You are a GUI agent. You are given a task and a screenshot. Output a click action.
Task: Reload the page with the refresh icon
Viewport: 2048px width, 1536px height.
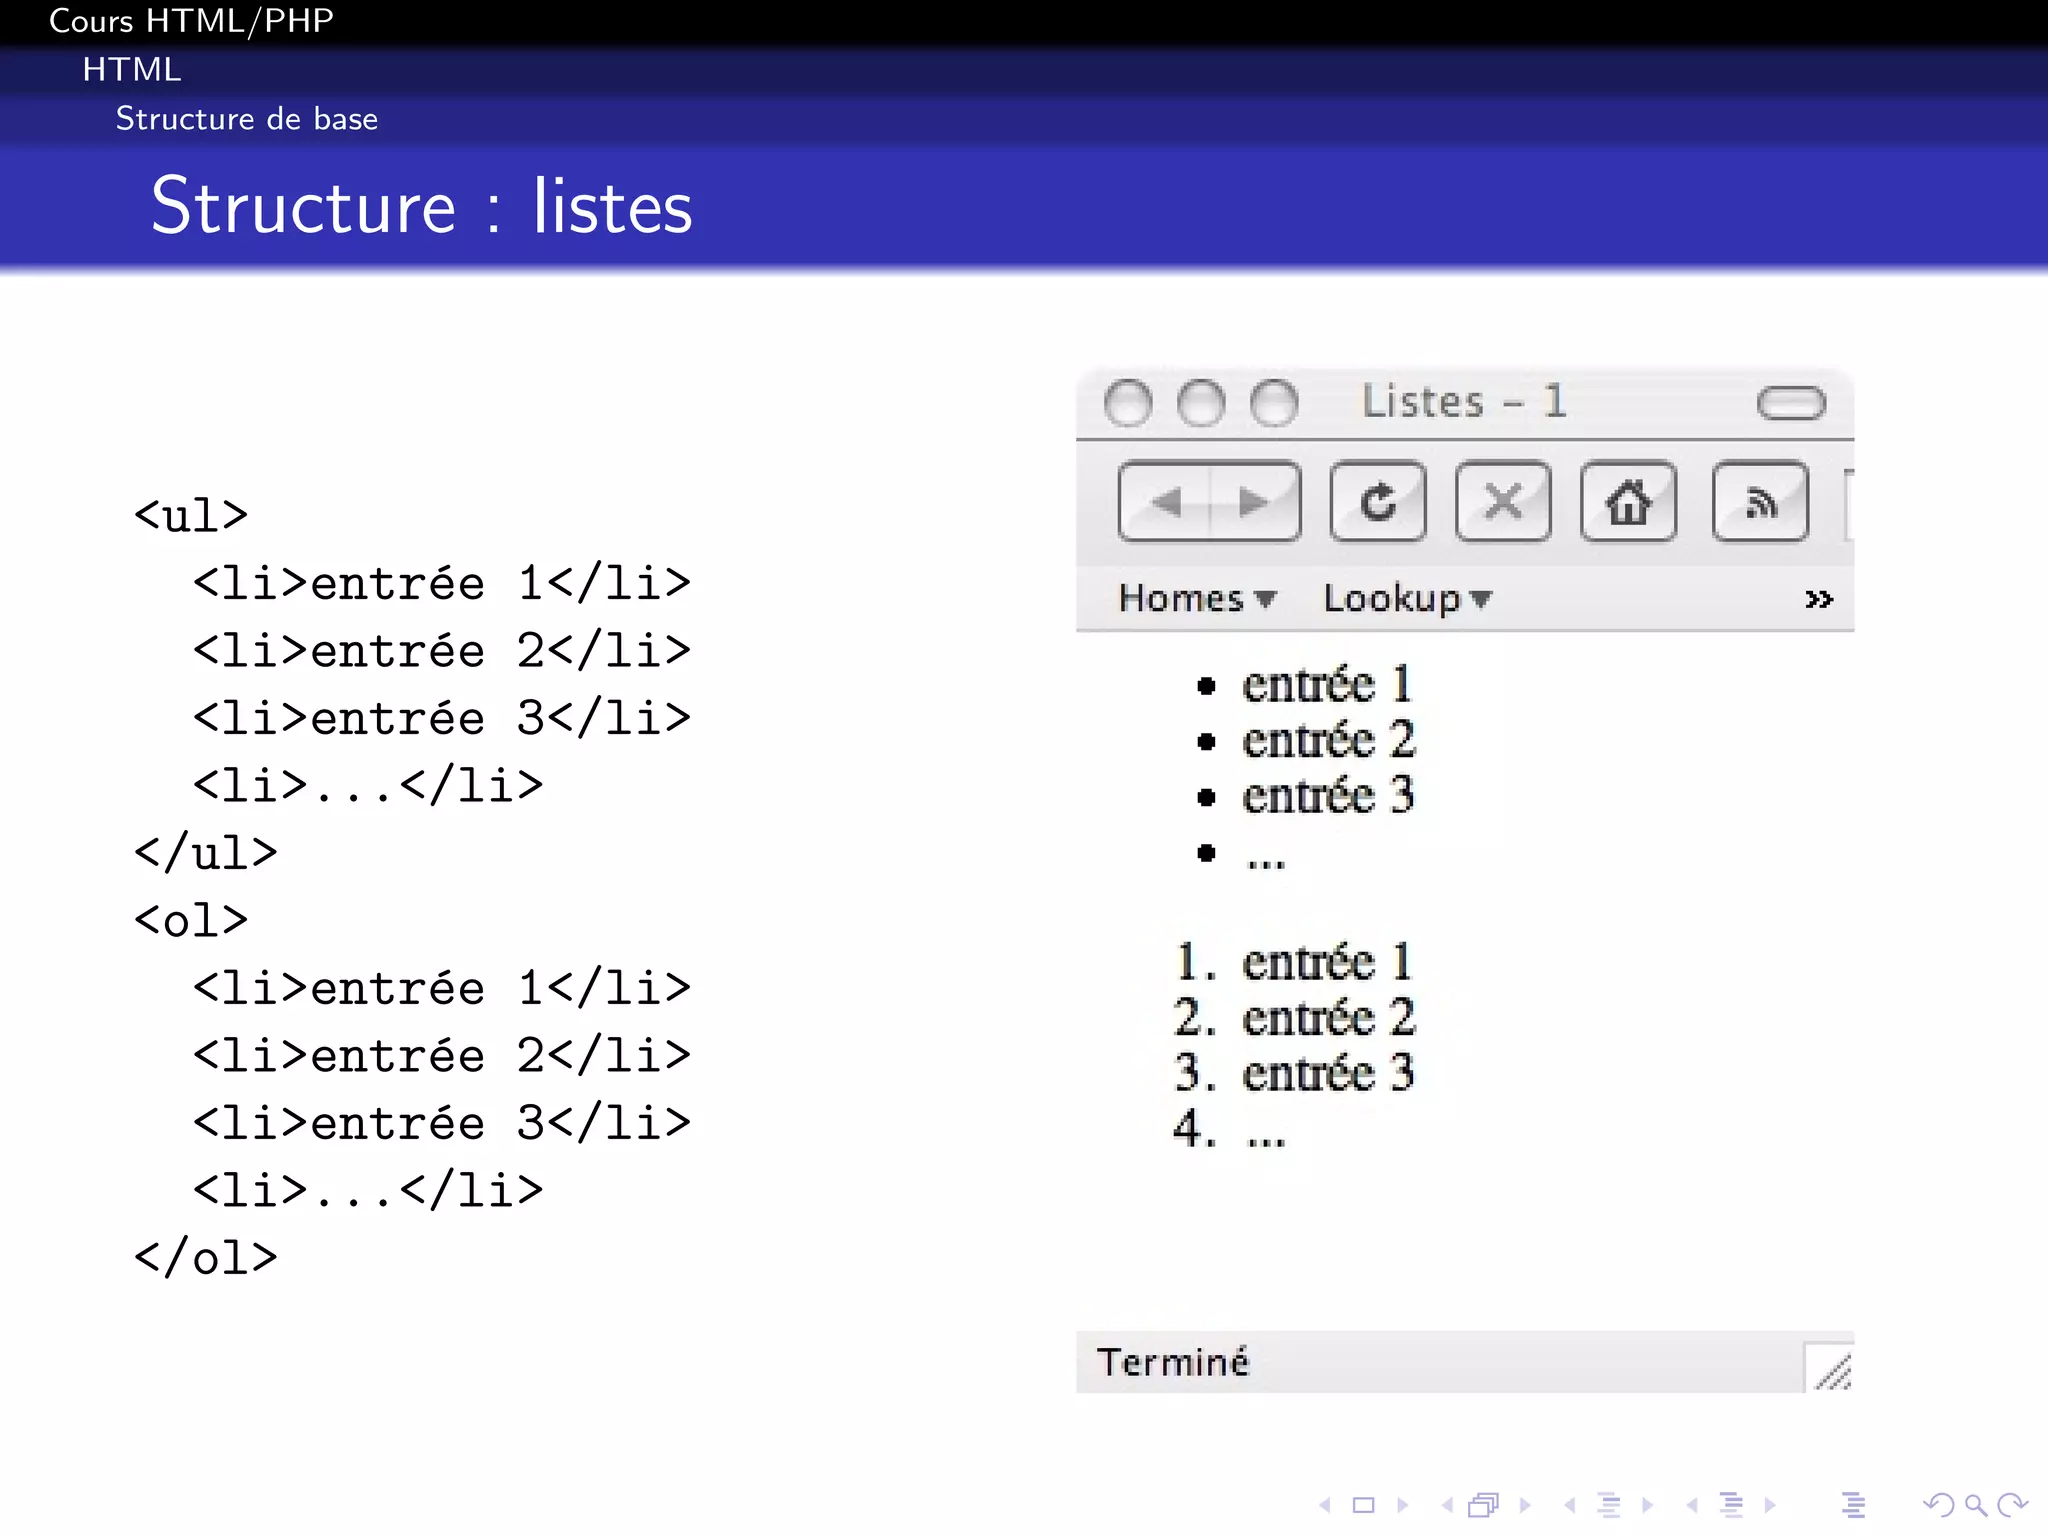[1378, 501]
